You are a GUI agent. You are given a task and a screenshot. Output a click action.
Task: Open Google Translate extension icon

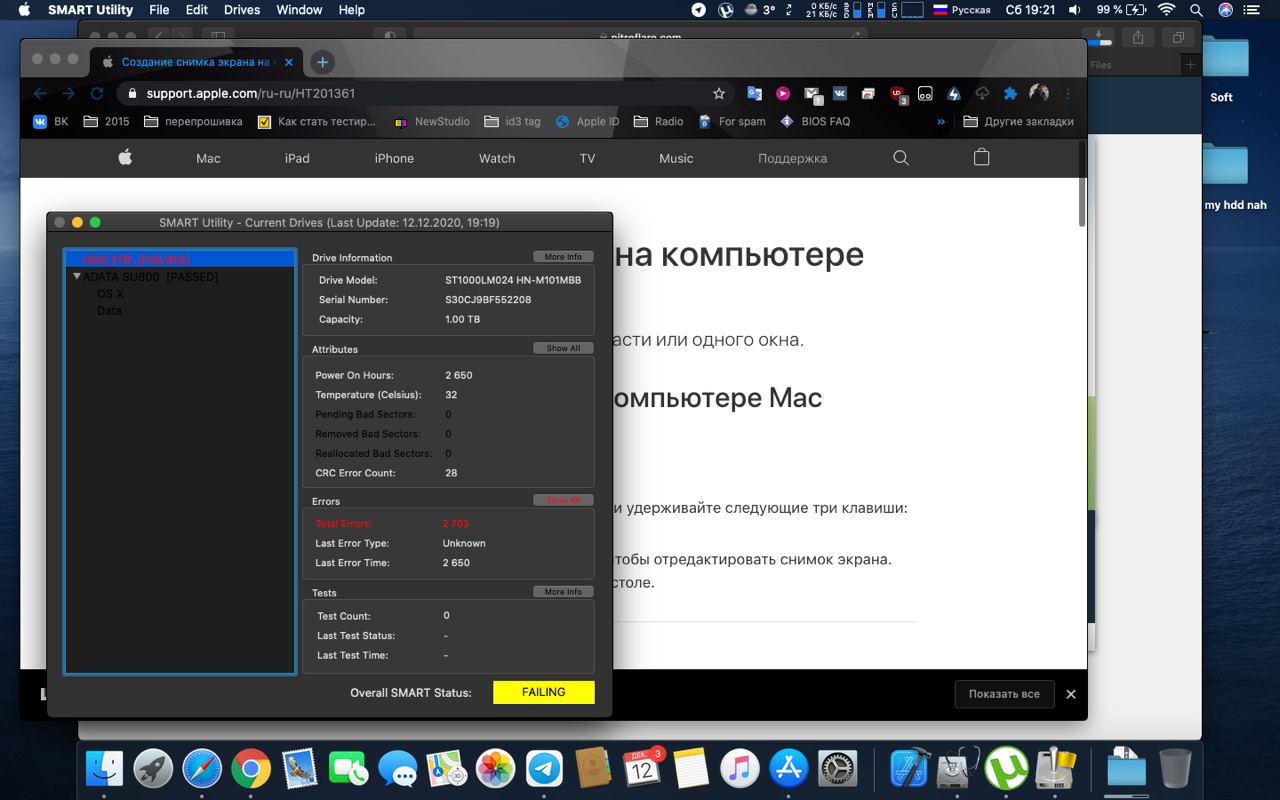(755, 93)
